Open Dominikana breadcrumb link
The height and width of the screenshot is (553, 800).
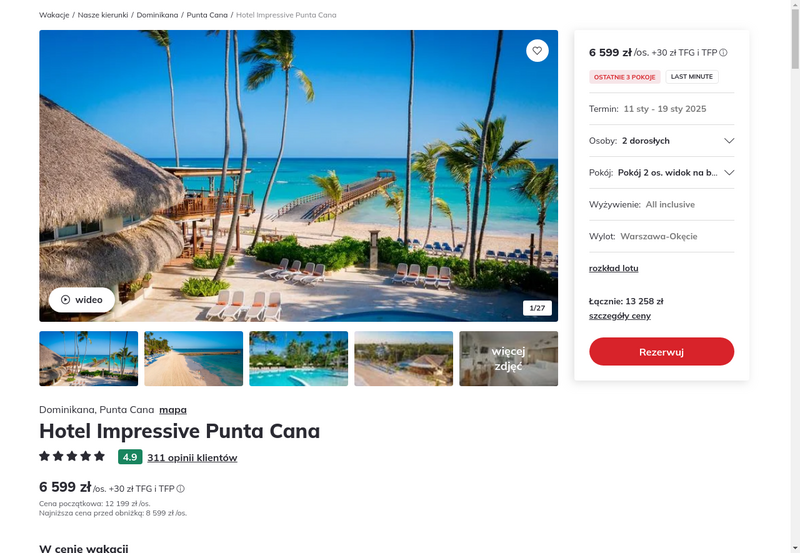(x=157, y=15)
